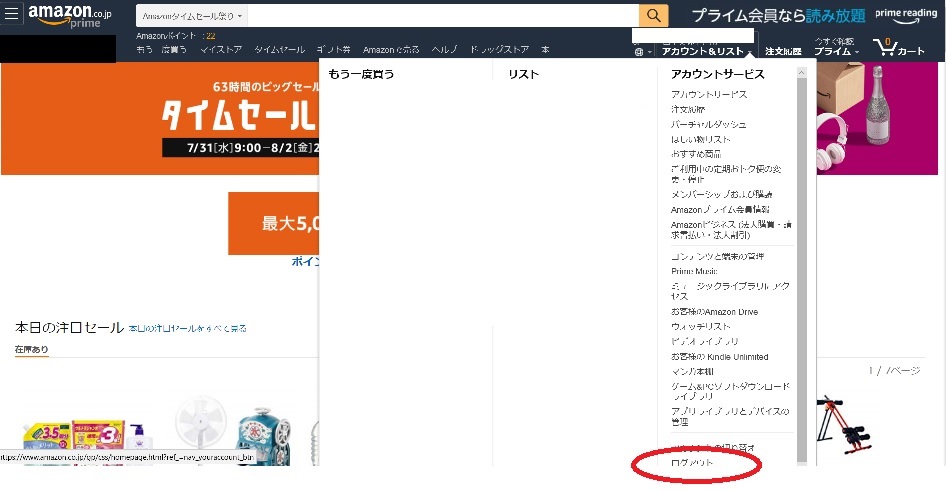
Task: Open ヘルプ in the navigation bar
Action: click(x=444, y=49)
